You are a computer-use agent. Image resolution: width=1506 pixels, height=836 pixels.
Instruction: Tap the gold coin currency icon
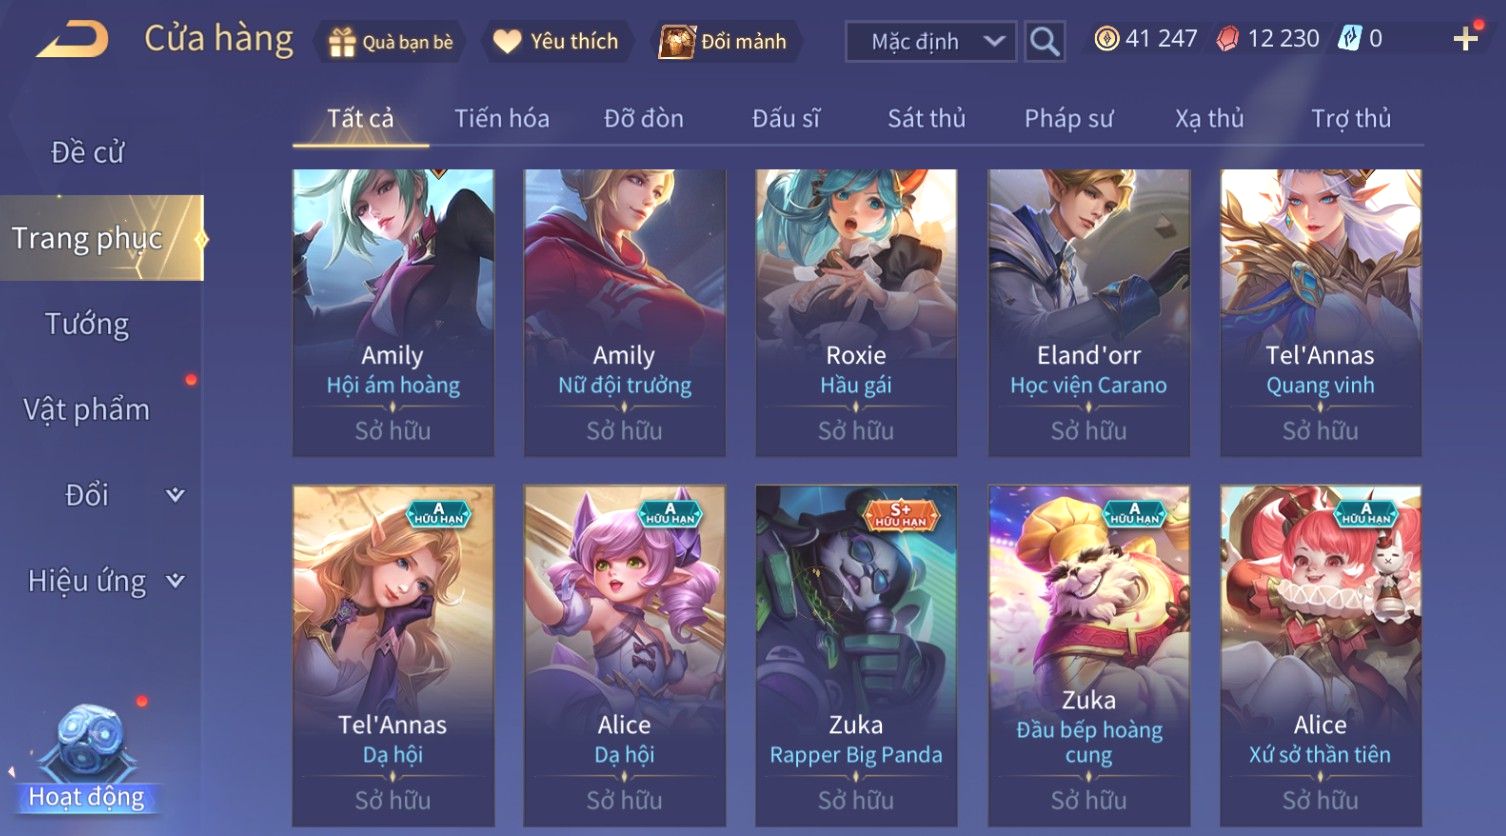click(1106, 39)
